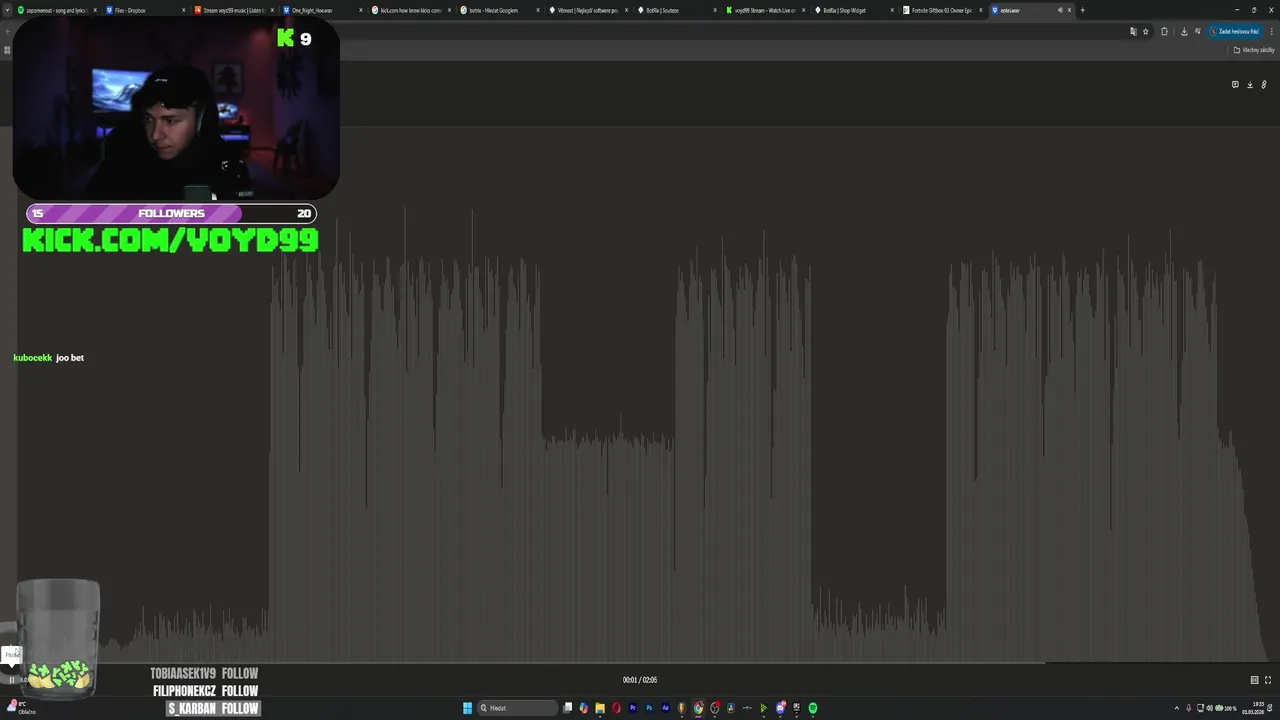The width and height of the screenshot is (1280, 720).
Task: Open a new browser tab
Action: point(1082,10)
